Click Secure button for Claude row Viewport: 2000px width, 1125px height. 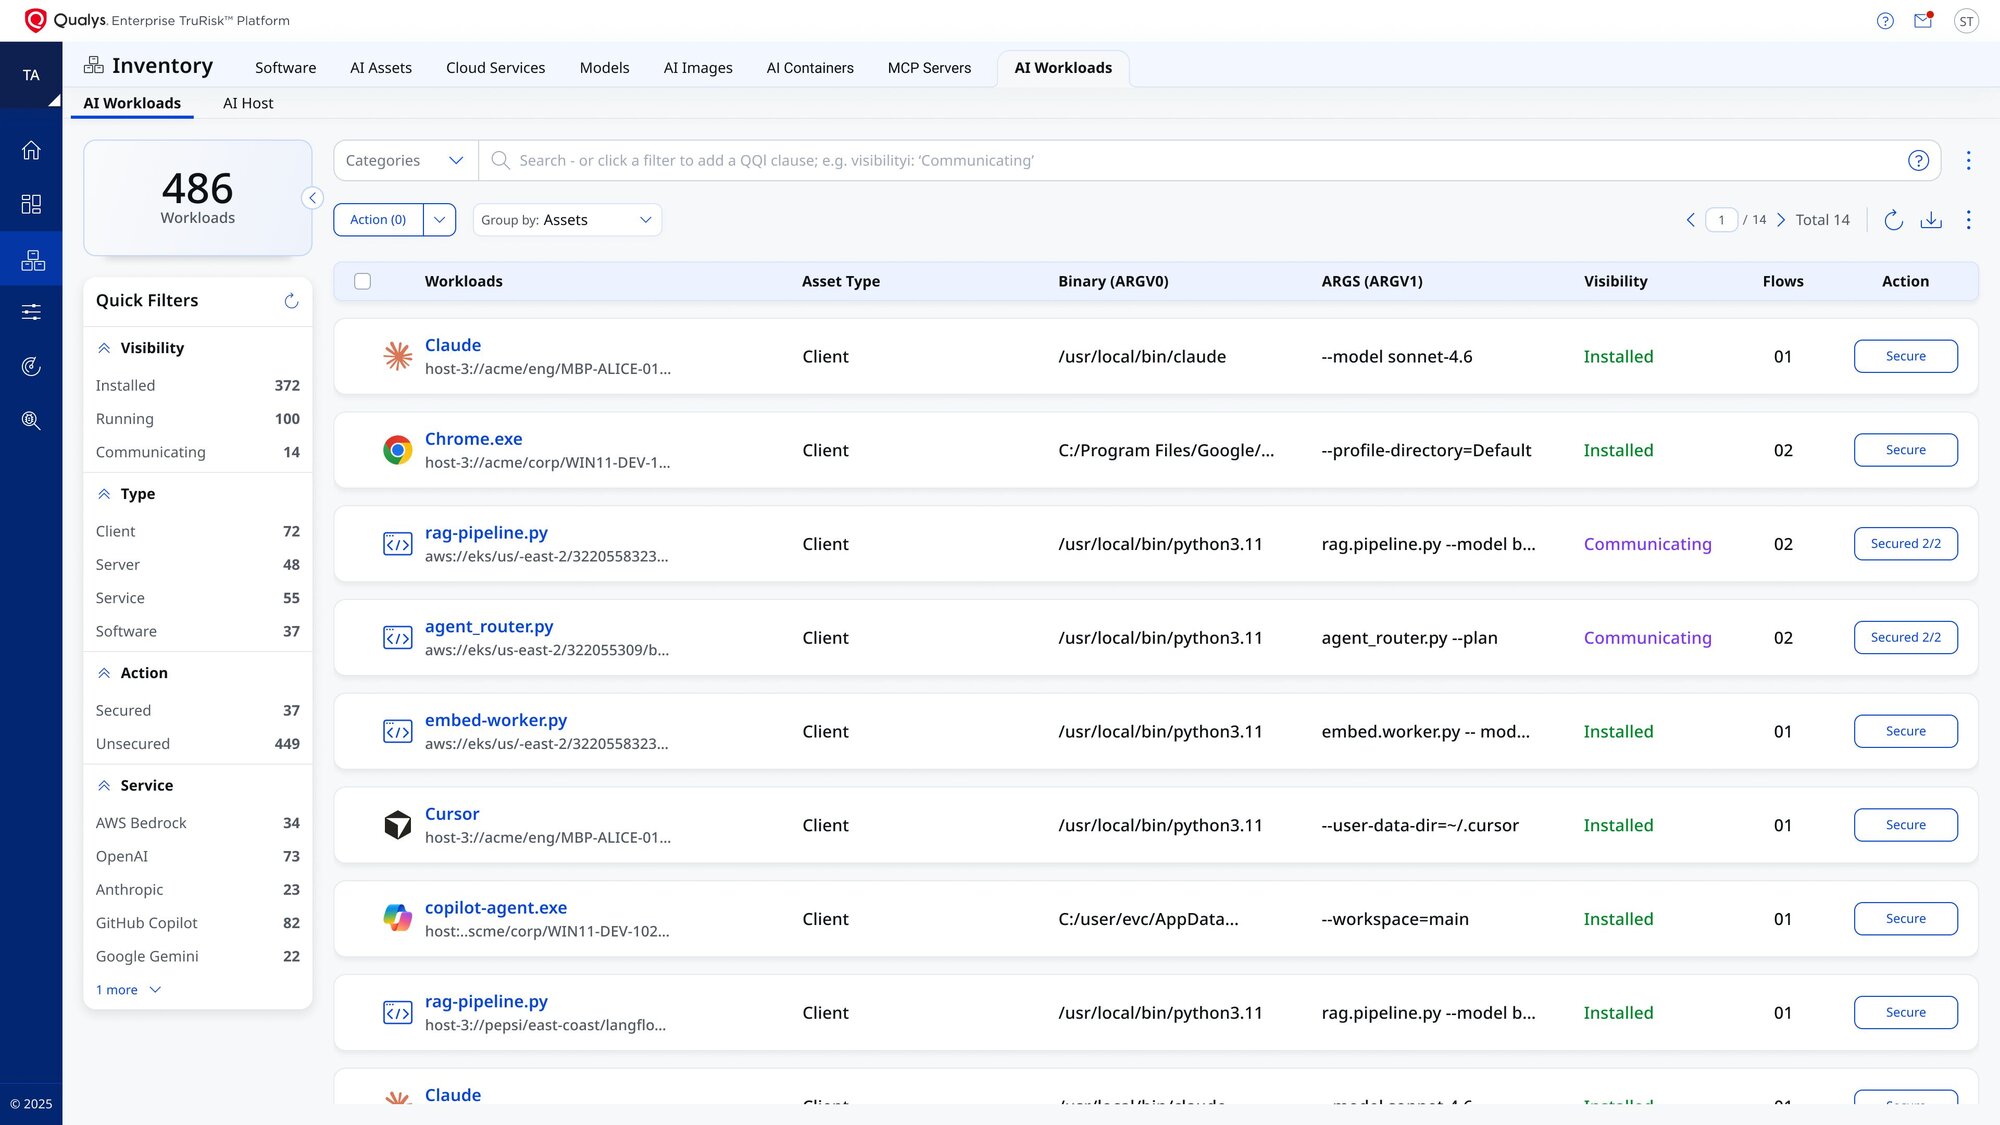[1906, 356]
